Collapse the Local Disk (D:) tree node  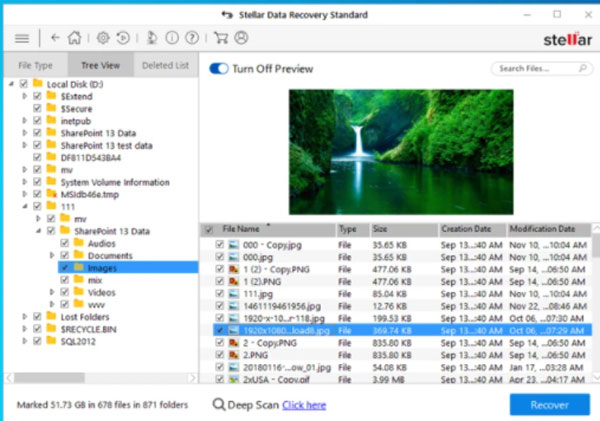pyautogui.click(x=11, y=83)
